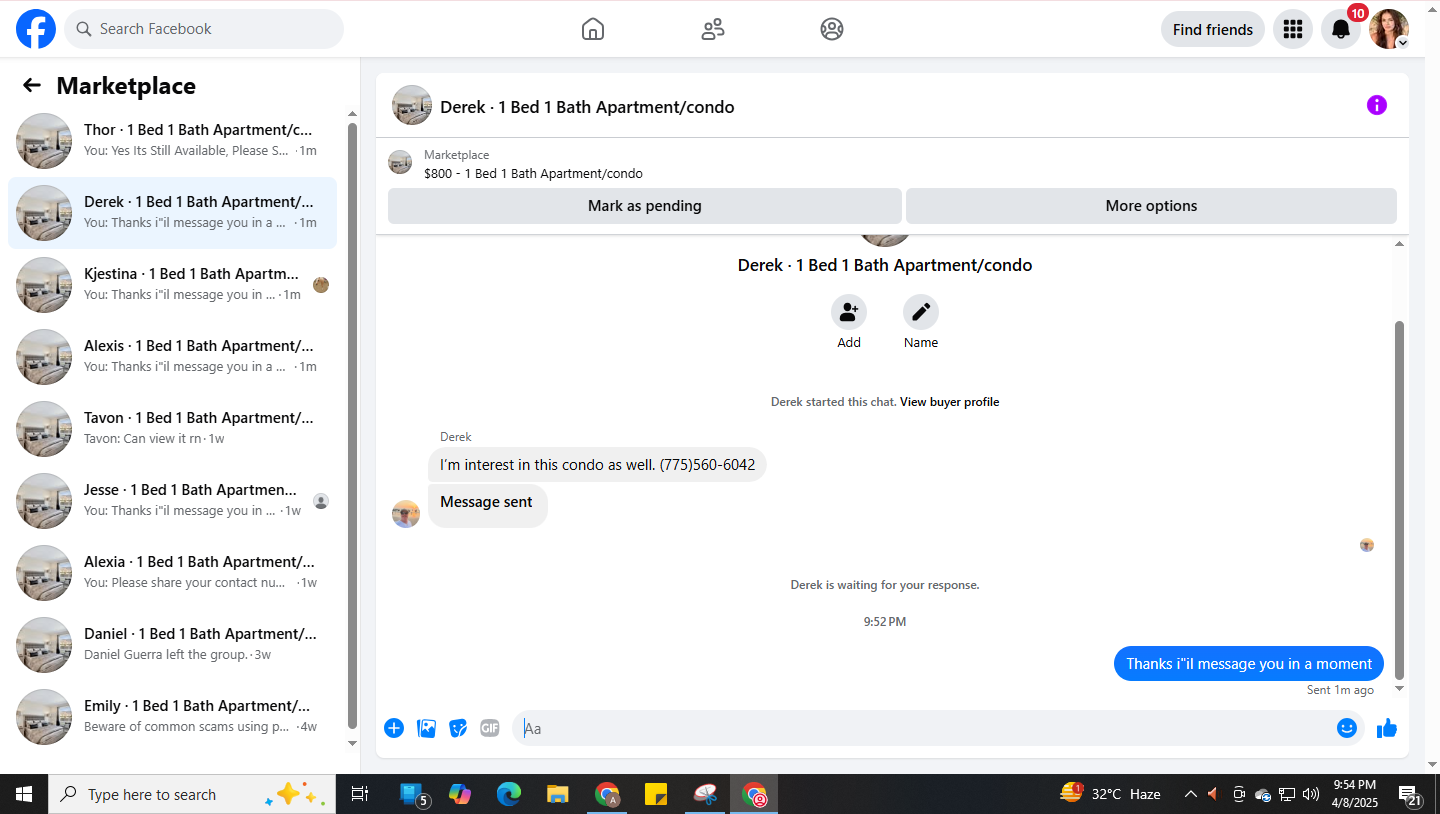Open more actions plus icon in composer

click(x=394, y=728)
